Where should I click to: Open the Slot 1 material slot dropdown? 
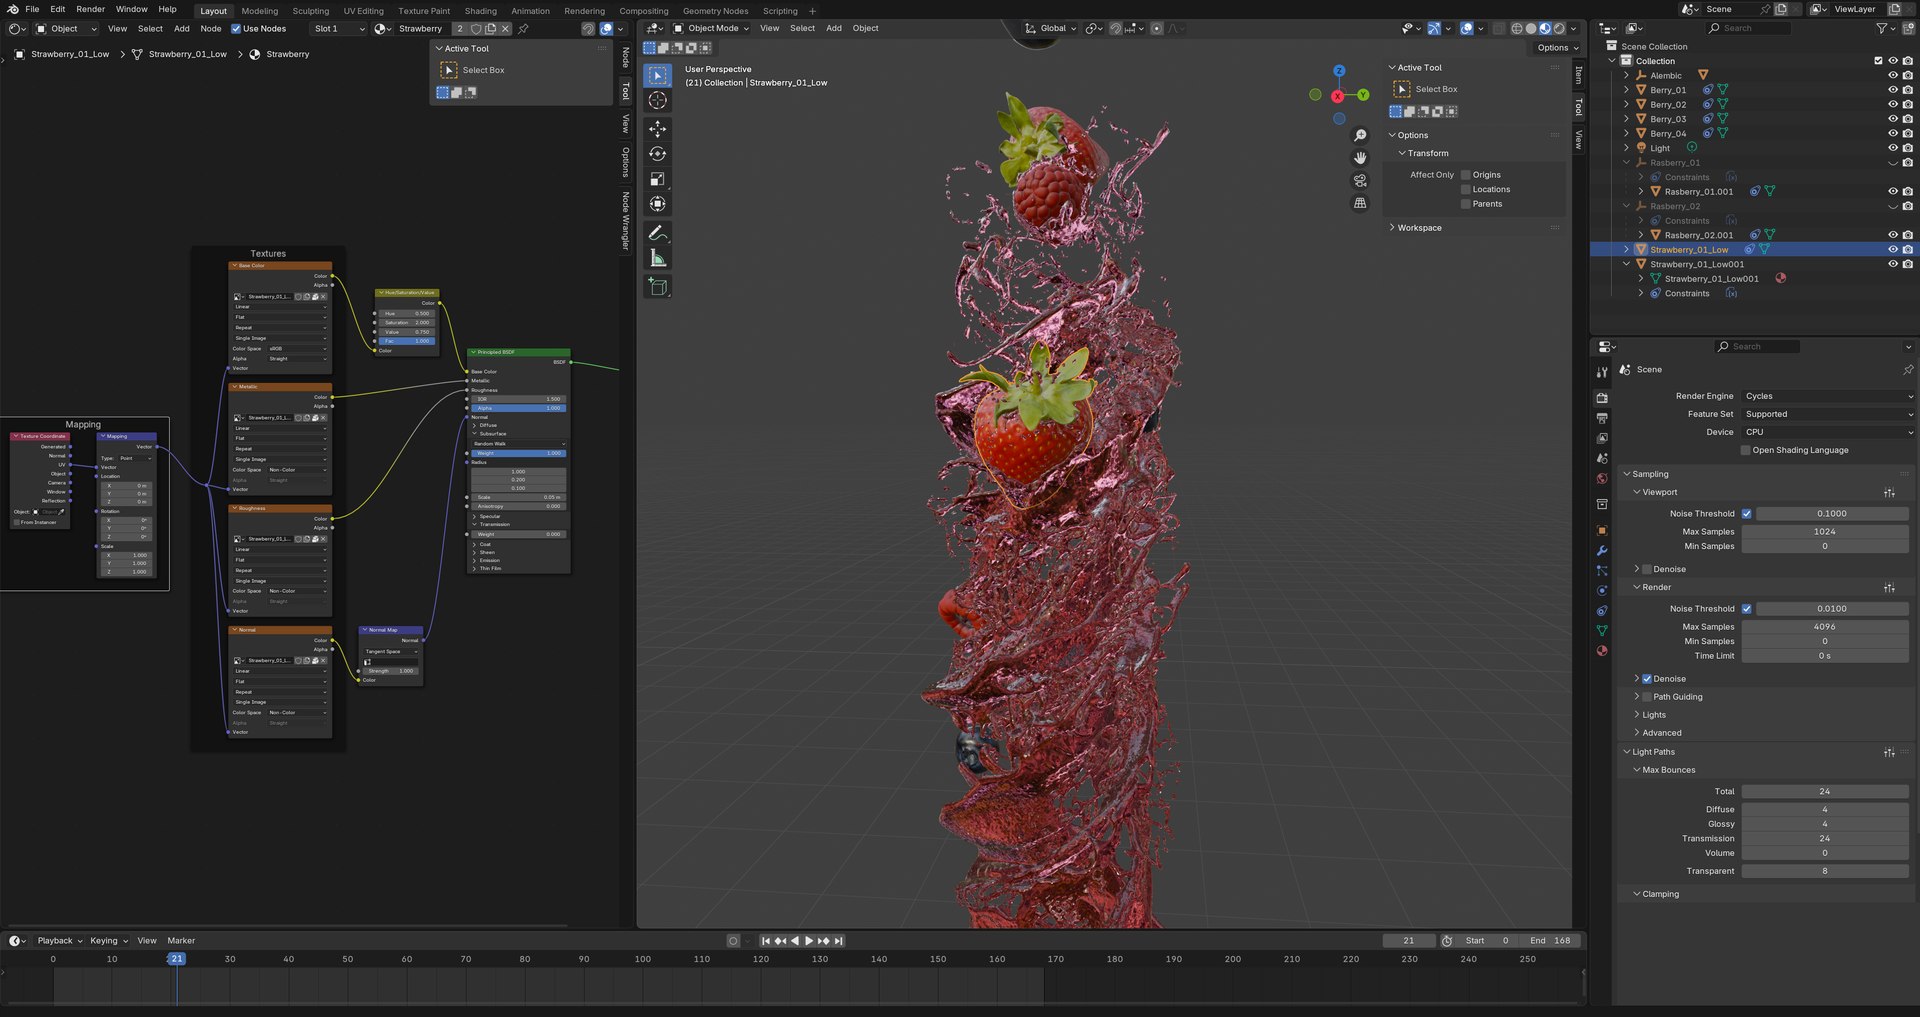[x=338, y=29]
